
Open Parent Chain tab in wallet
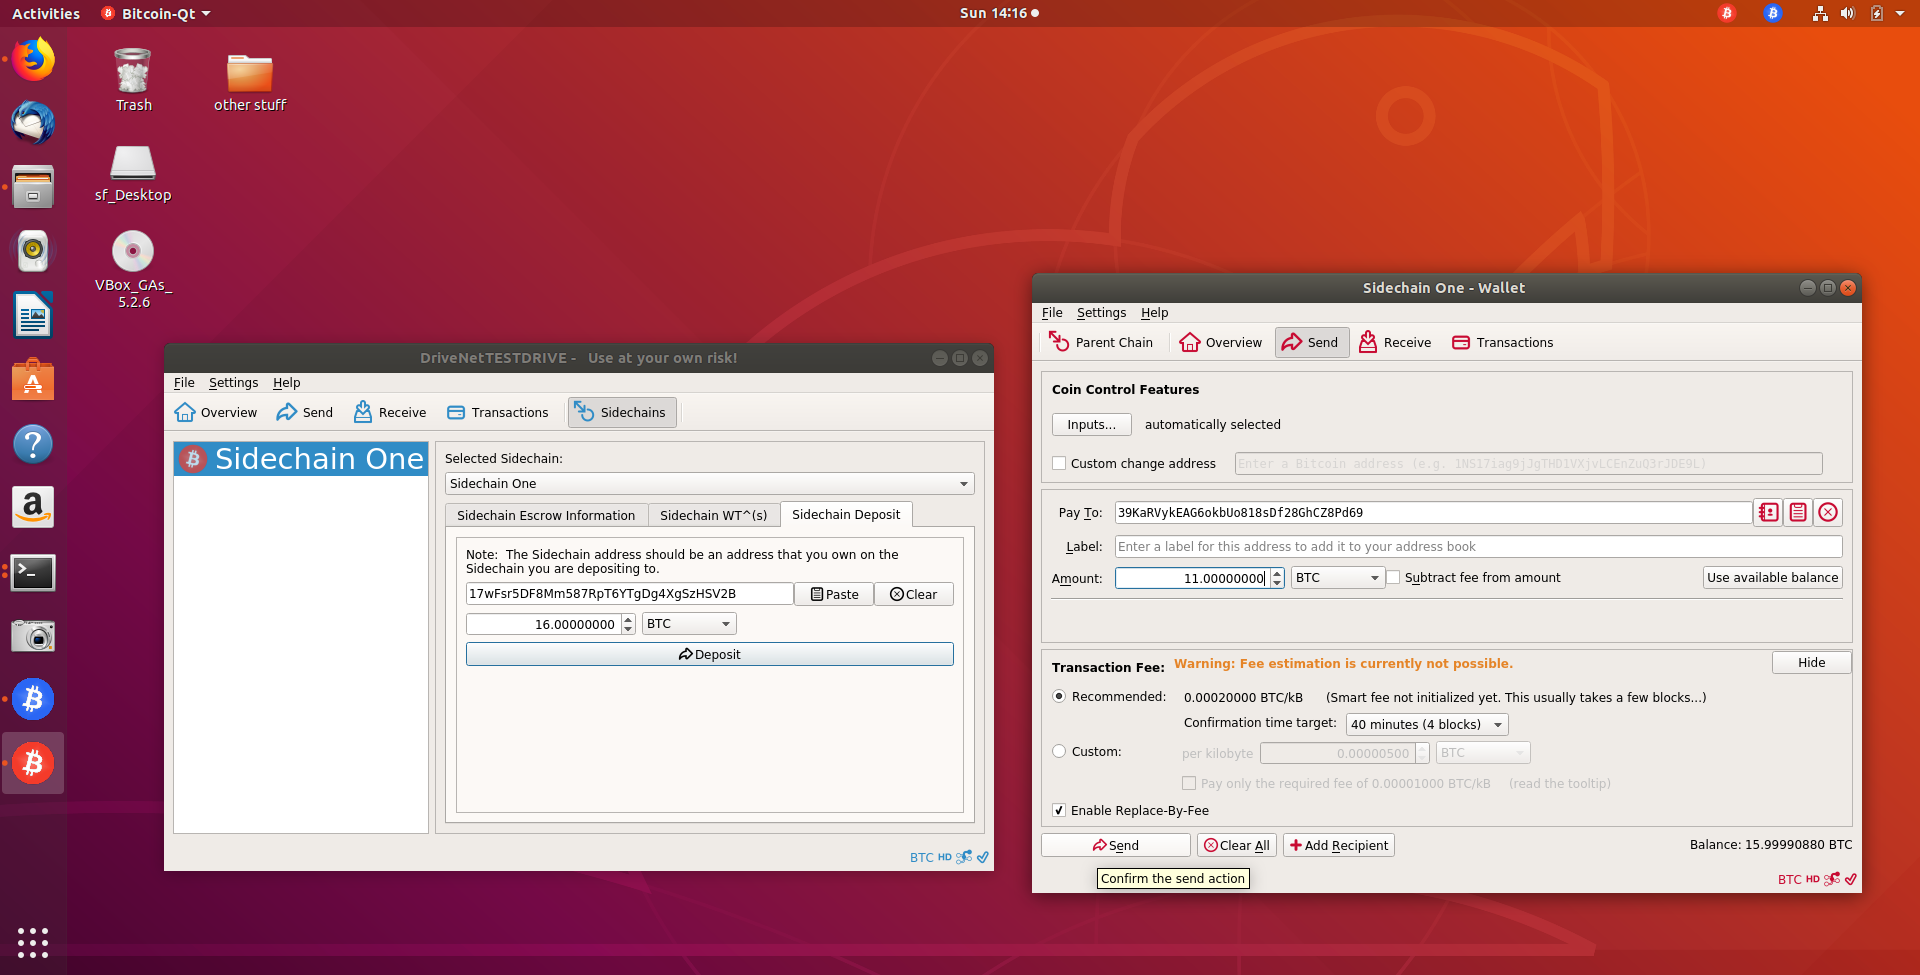pos(1101,342)
